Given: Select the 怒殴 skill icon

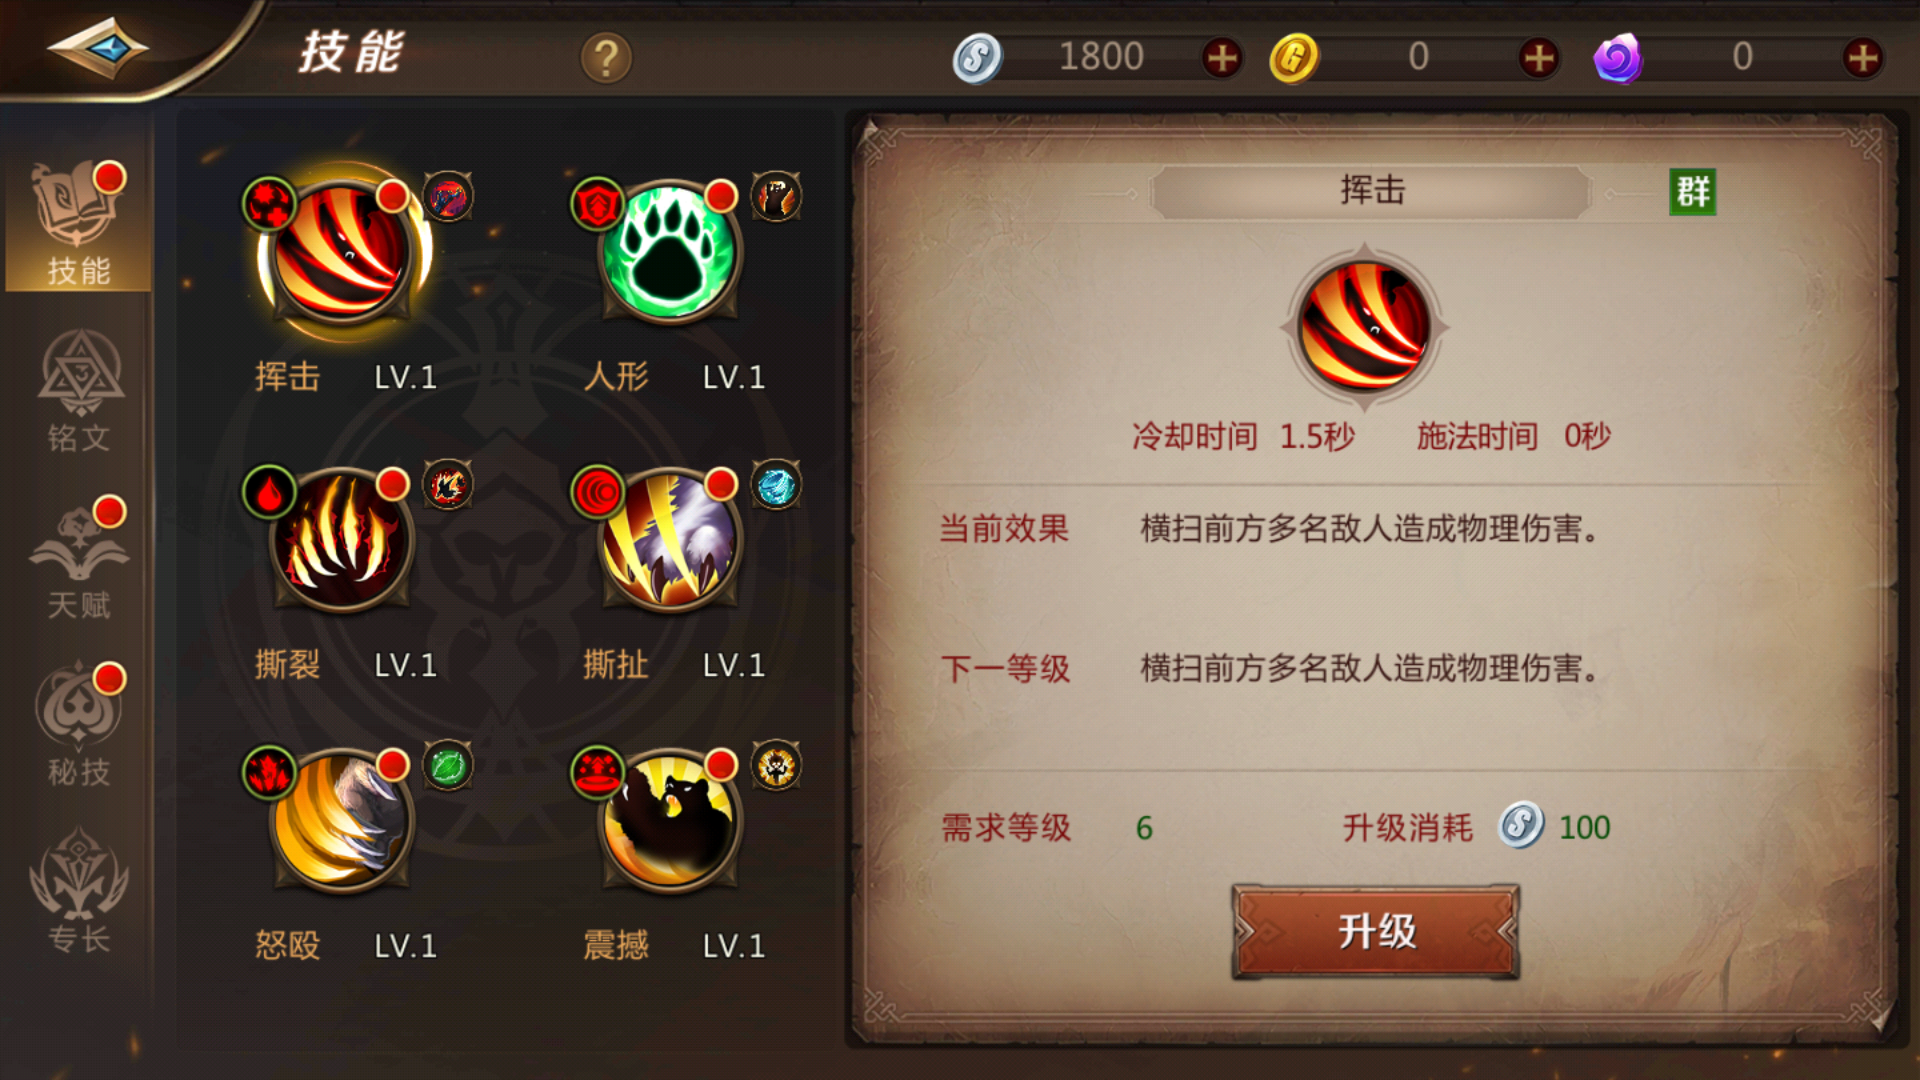Looking at the screenshot, I should click(342, 820).
